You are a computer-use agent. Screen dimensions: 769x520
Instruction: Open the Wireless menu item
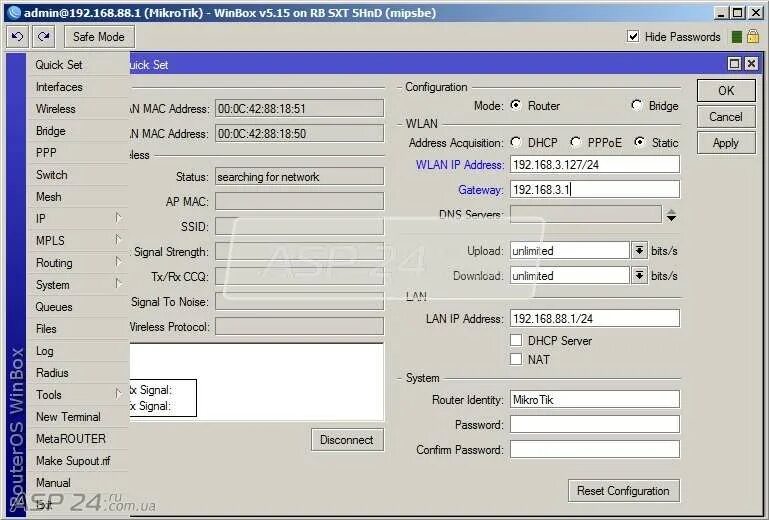78,109
